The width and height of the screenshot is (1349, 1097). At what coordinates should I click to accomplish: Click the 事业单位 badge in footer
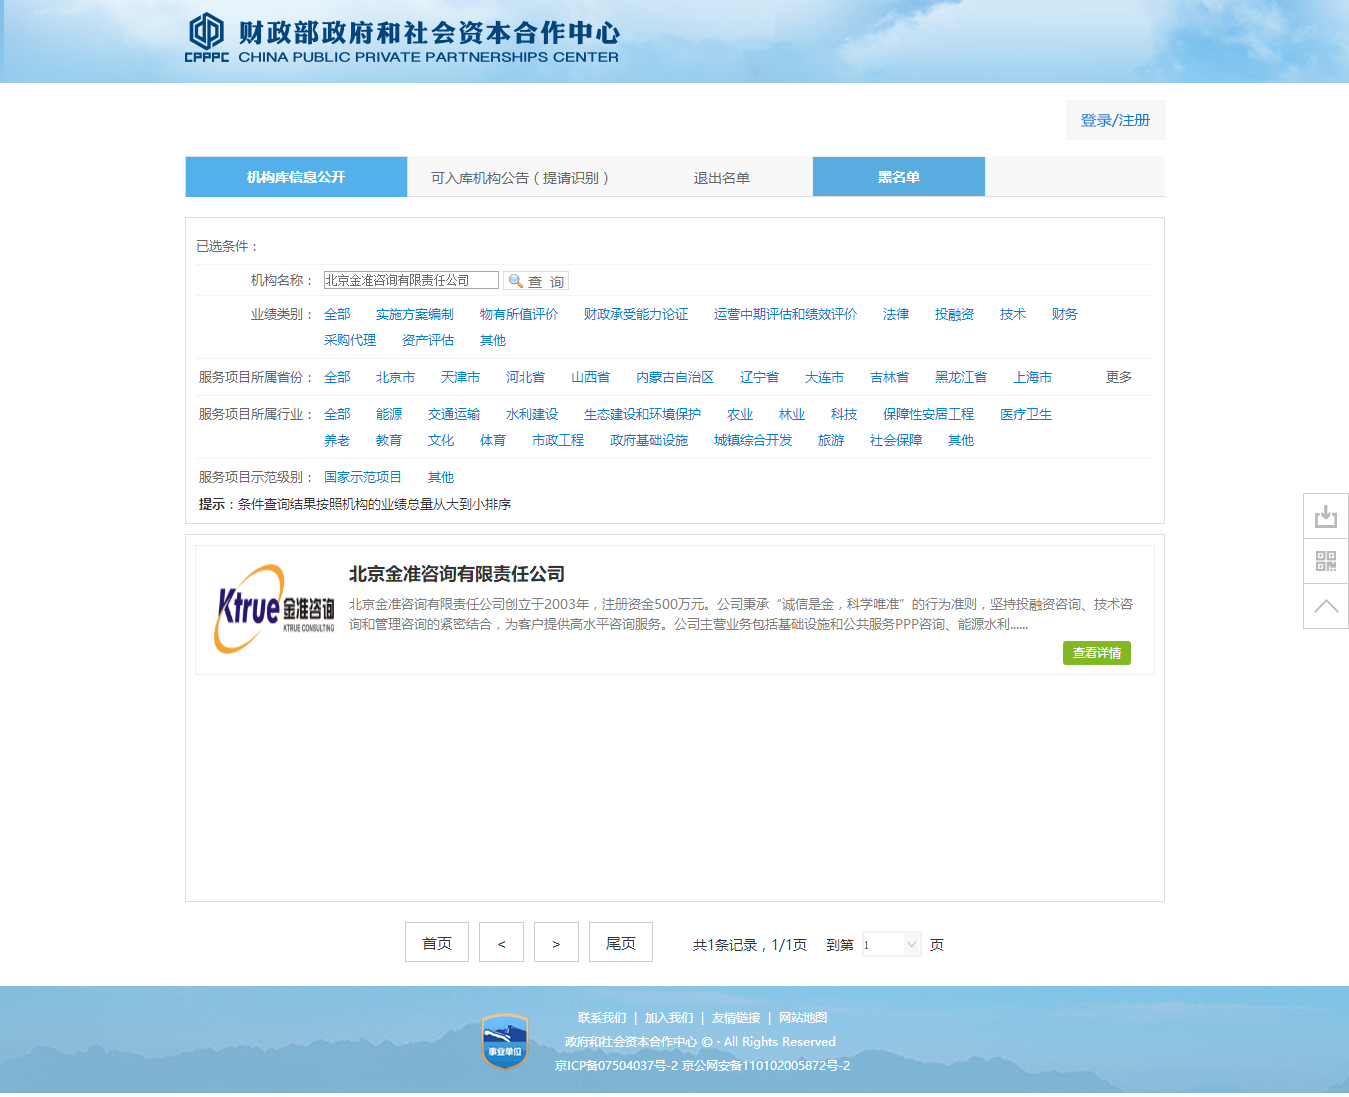coord(504,1042)
